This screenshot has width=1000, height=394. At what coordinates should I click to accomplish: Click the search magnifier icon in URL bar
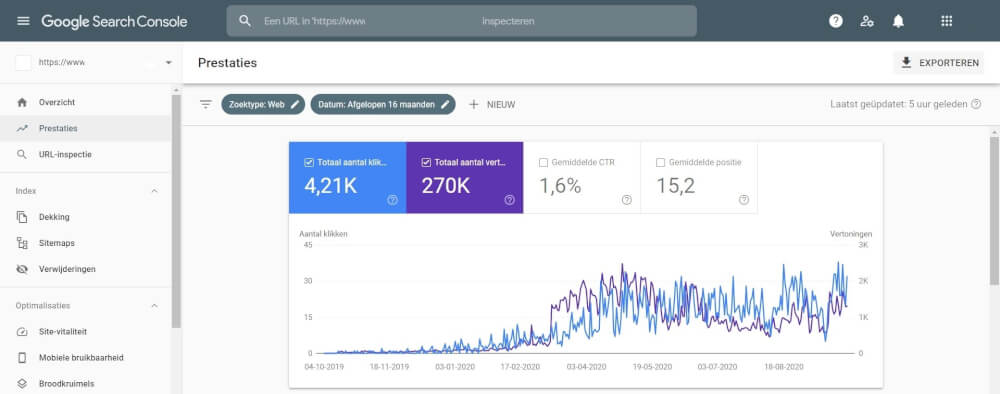245,21
